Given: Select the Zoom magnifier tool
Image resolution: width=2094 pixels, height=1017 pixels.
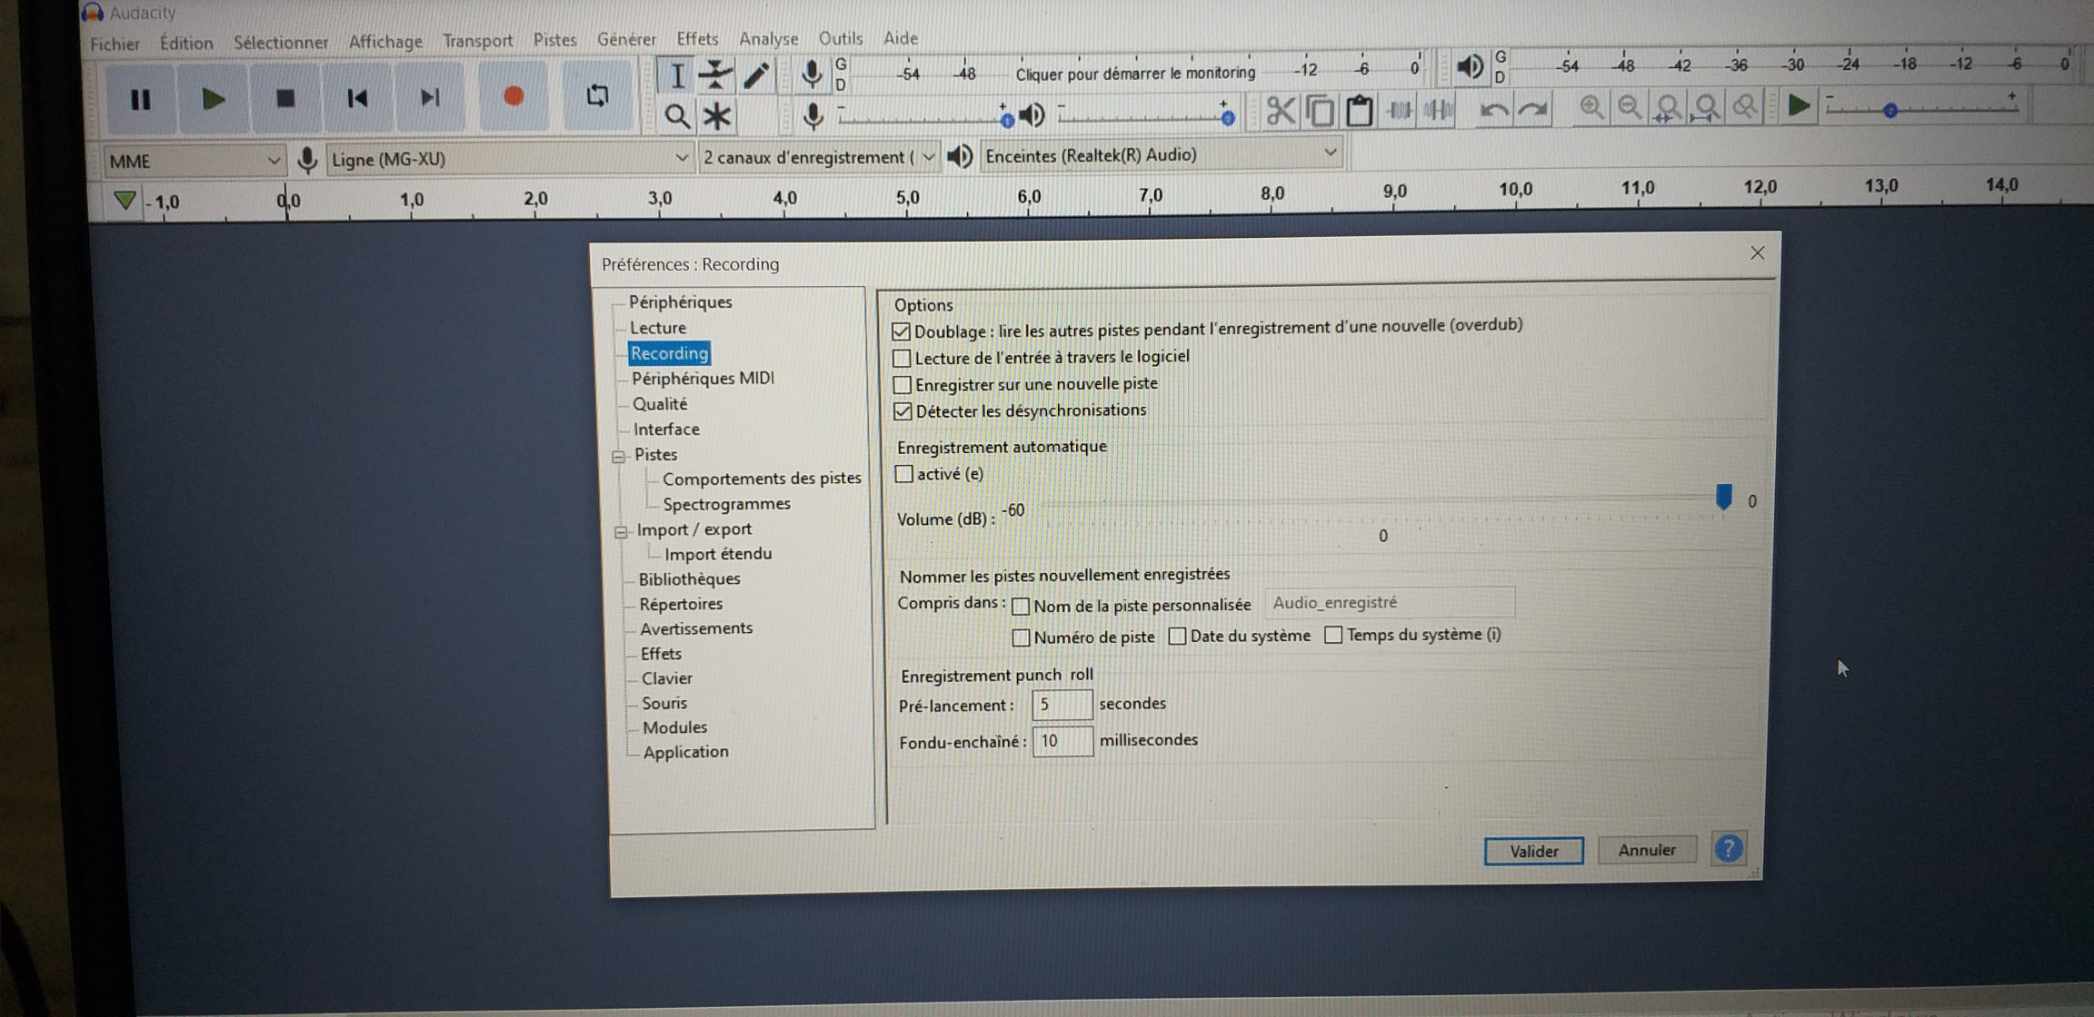Looking at the screenshot, I should (x=677, y=117).
